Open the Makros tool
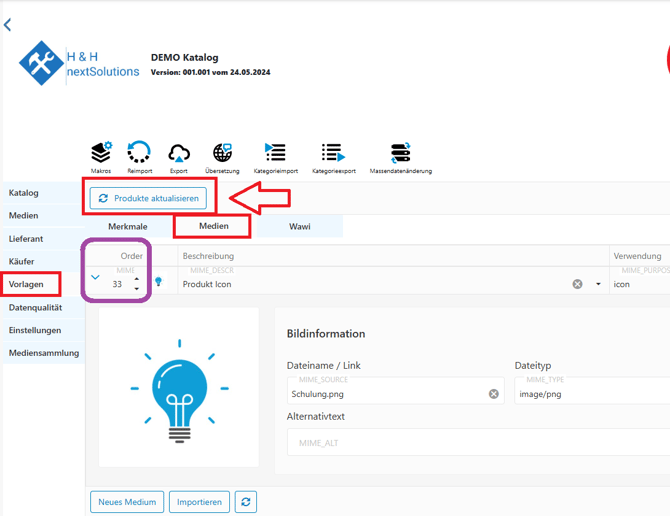This screenshot has height=516, width=670. click(101, 153)
